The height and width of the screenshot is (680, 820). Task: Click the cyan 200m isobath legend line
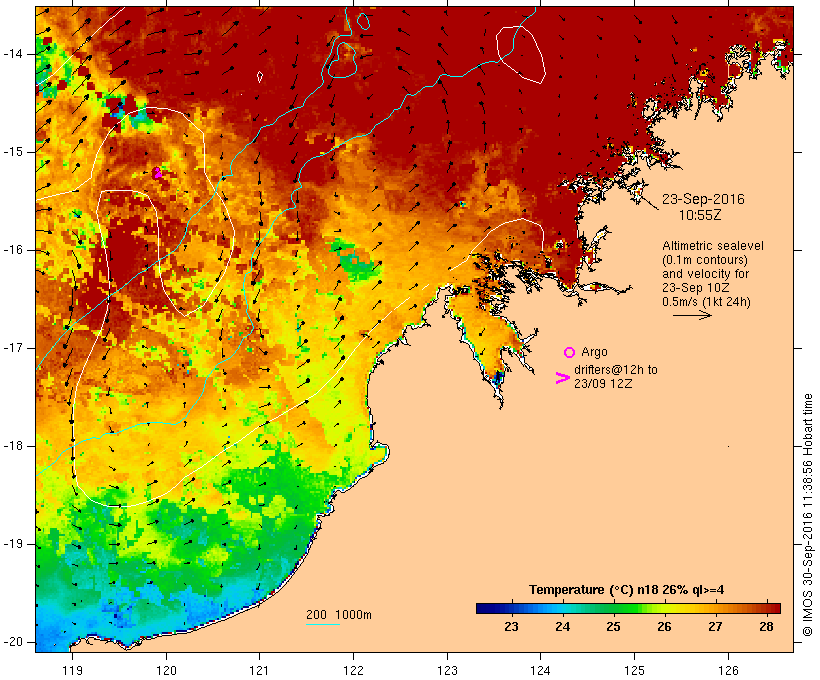[x=323, y=624]
